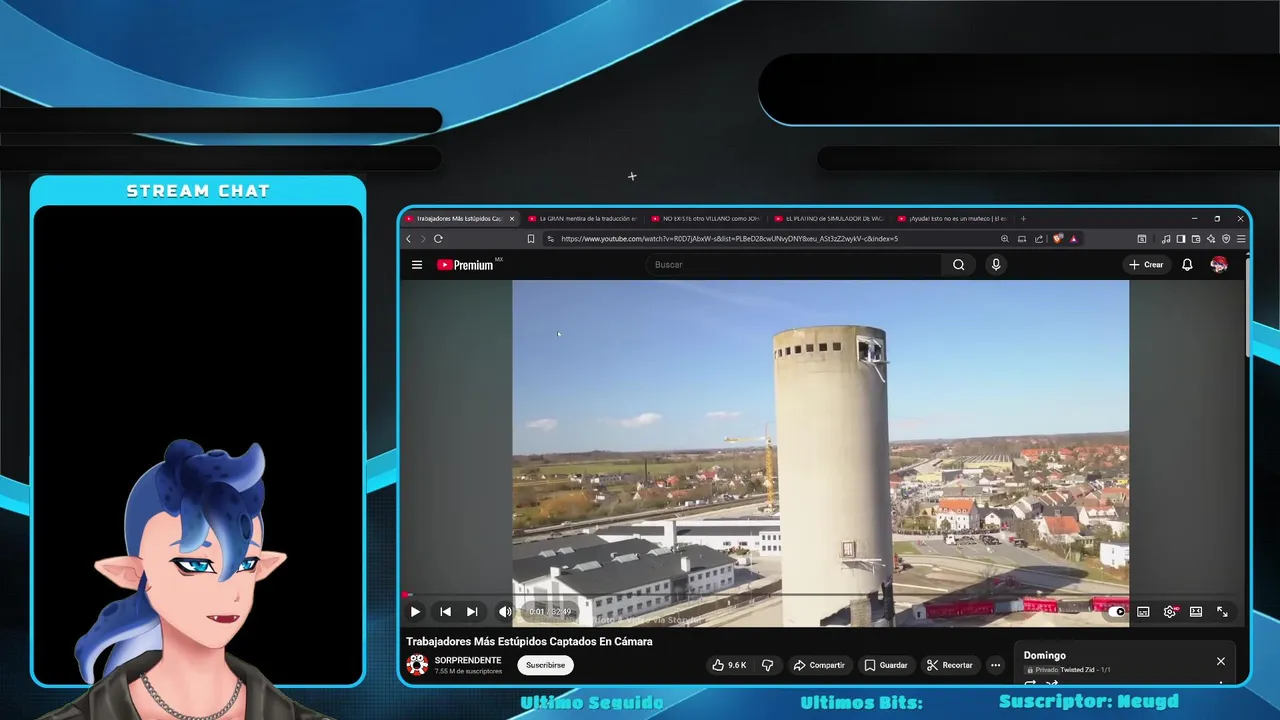
Task: Open player settings gear
Action: coord(1170,612)
